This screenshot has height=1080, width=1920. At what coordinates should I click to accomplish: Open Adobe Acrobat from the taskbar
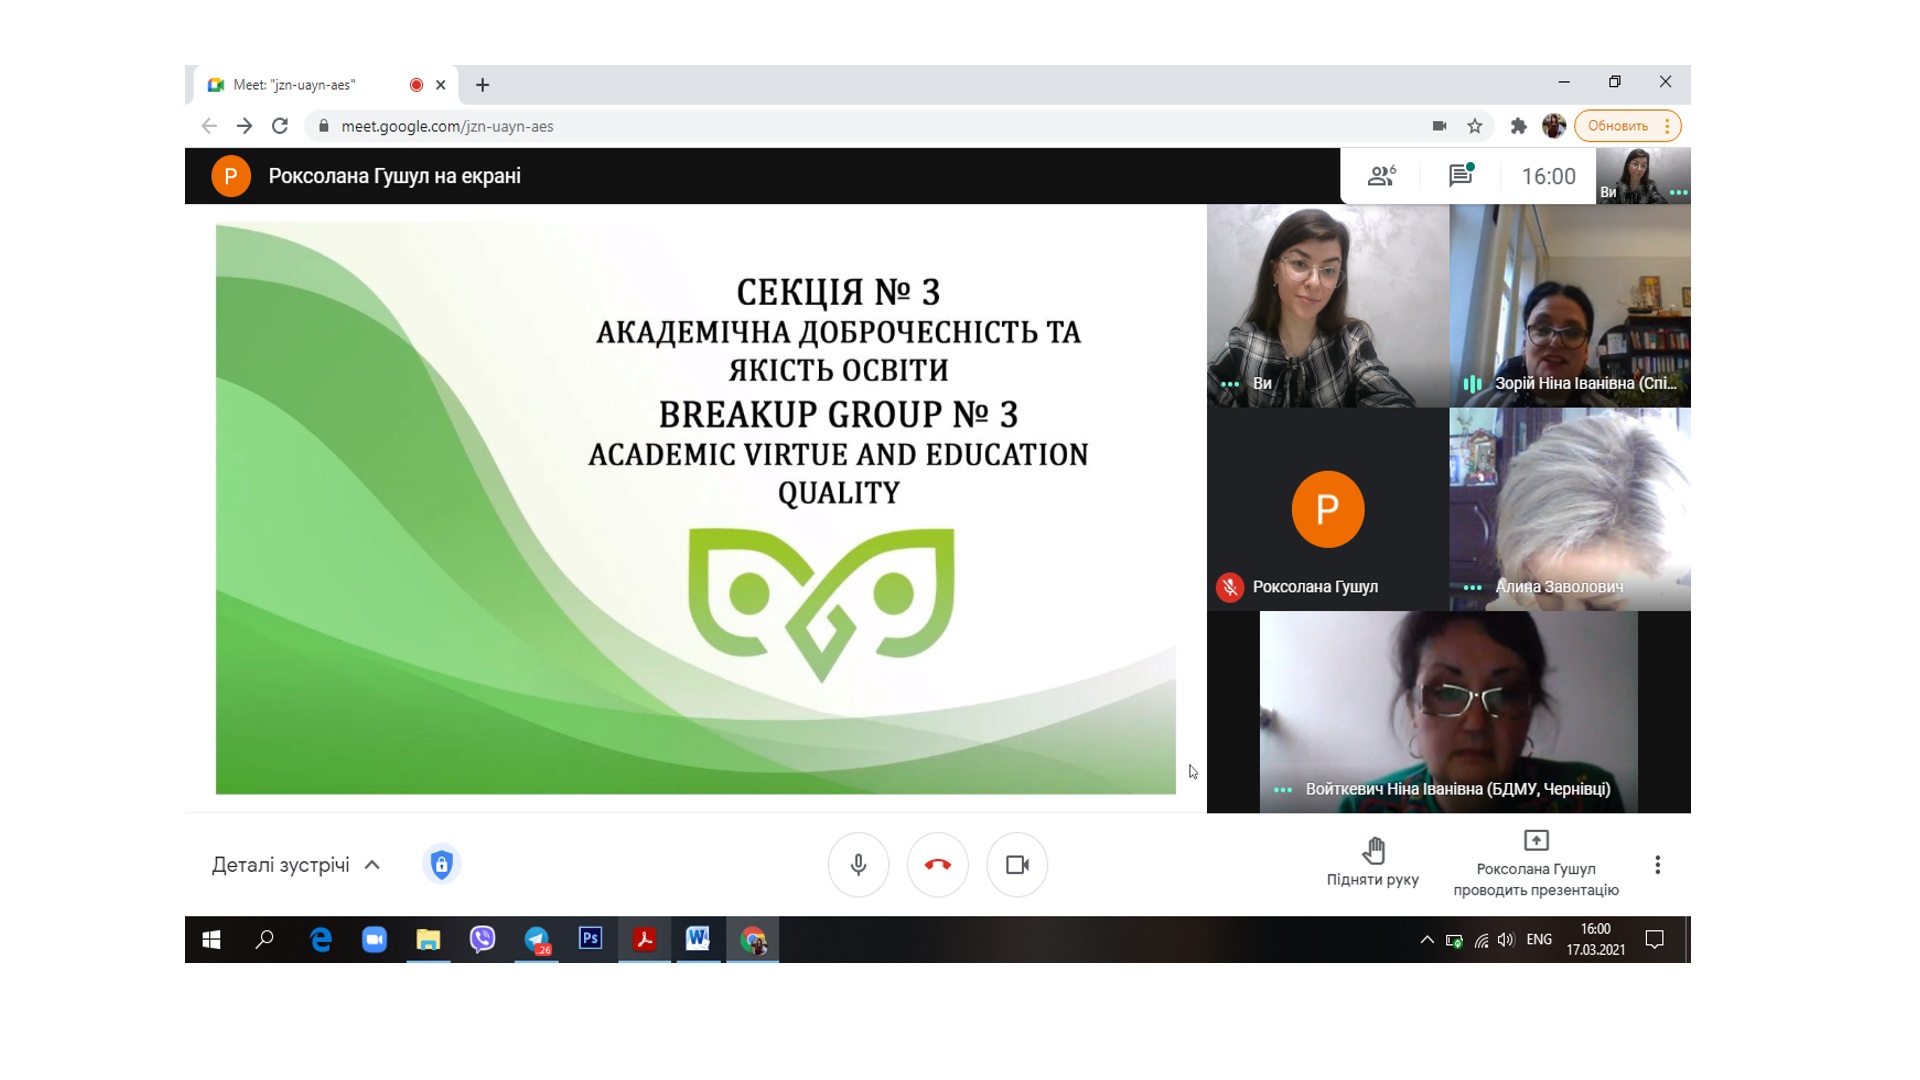[x=645, y=940]
